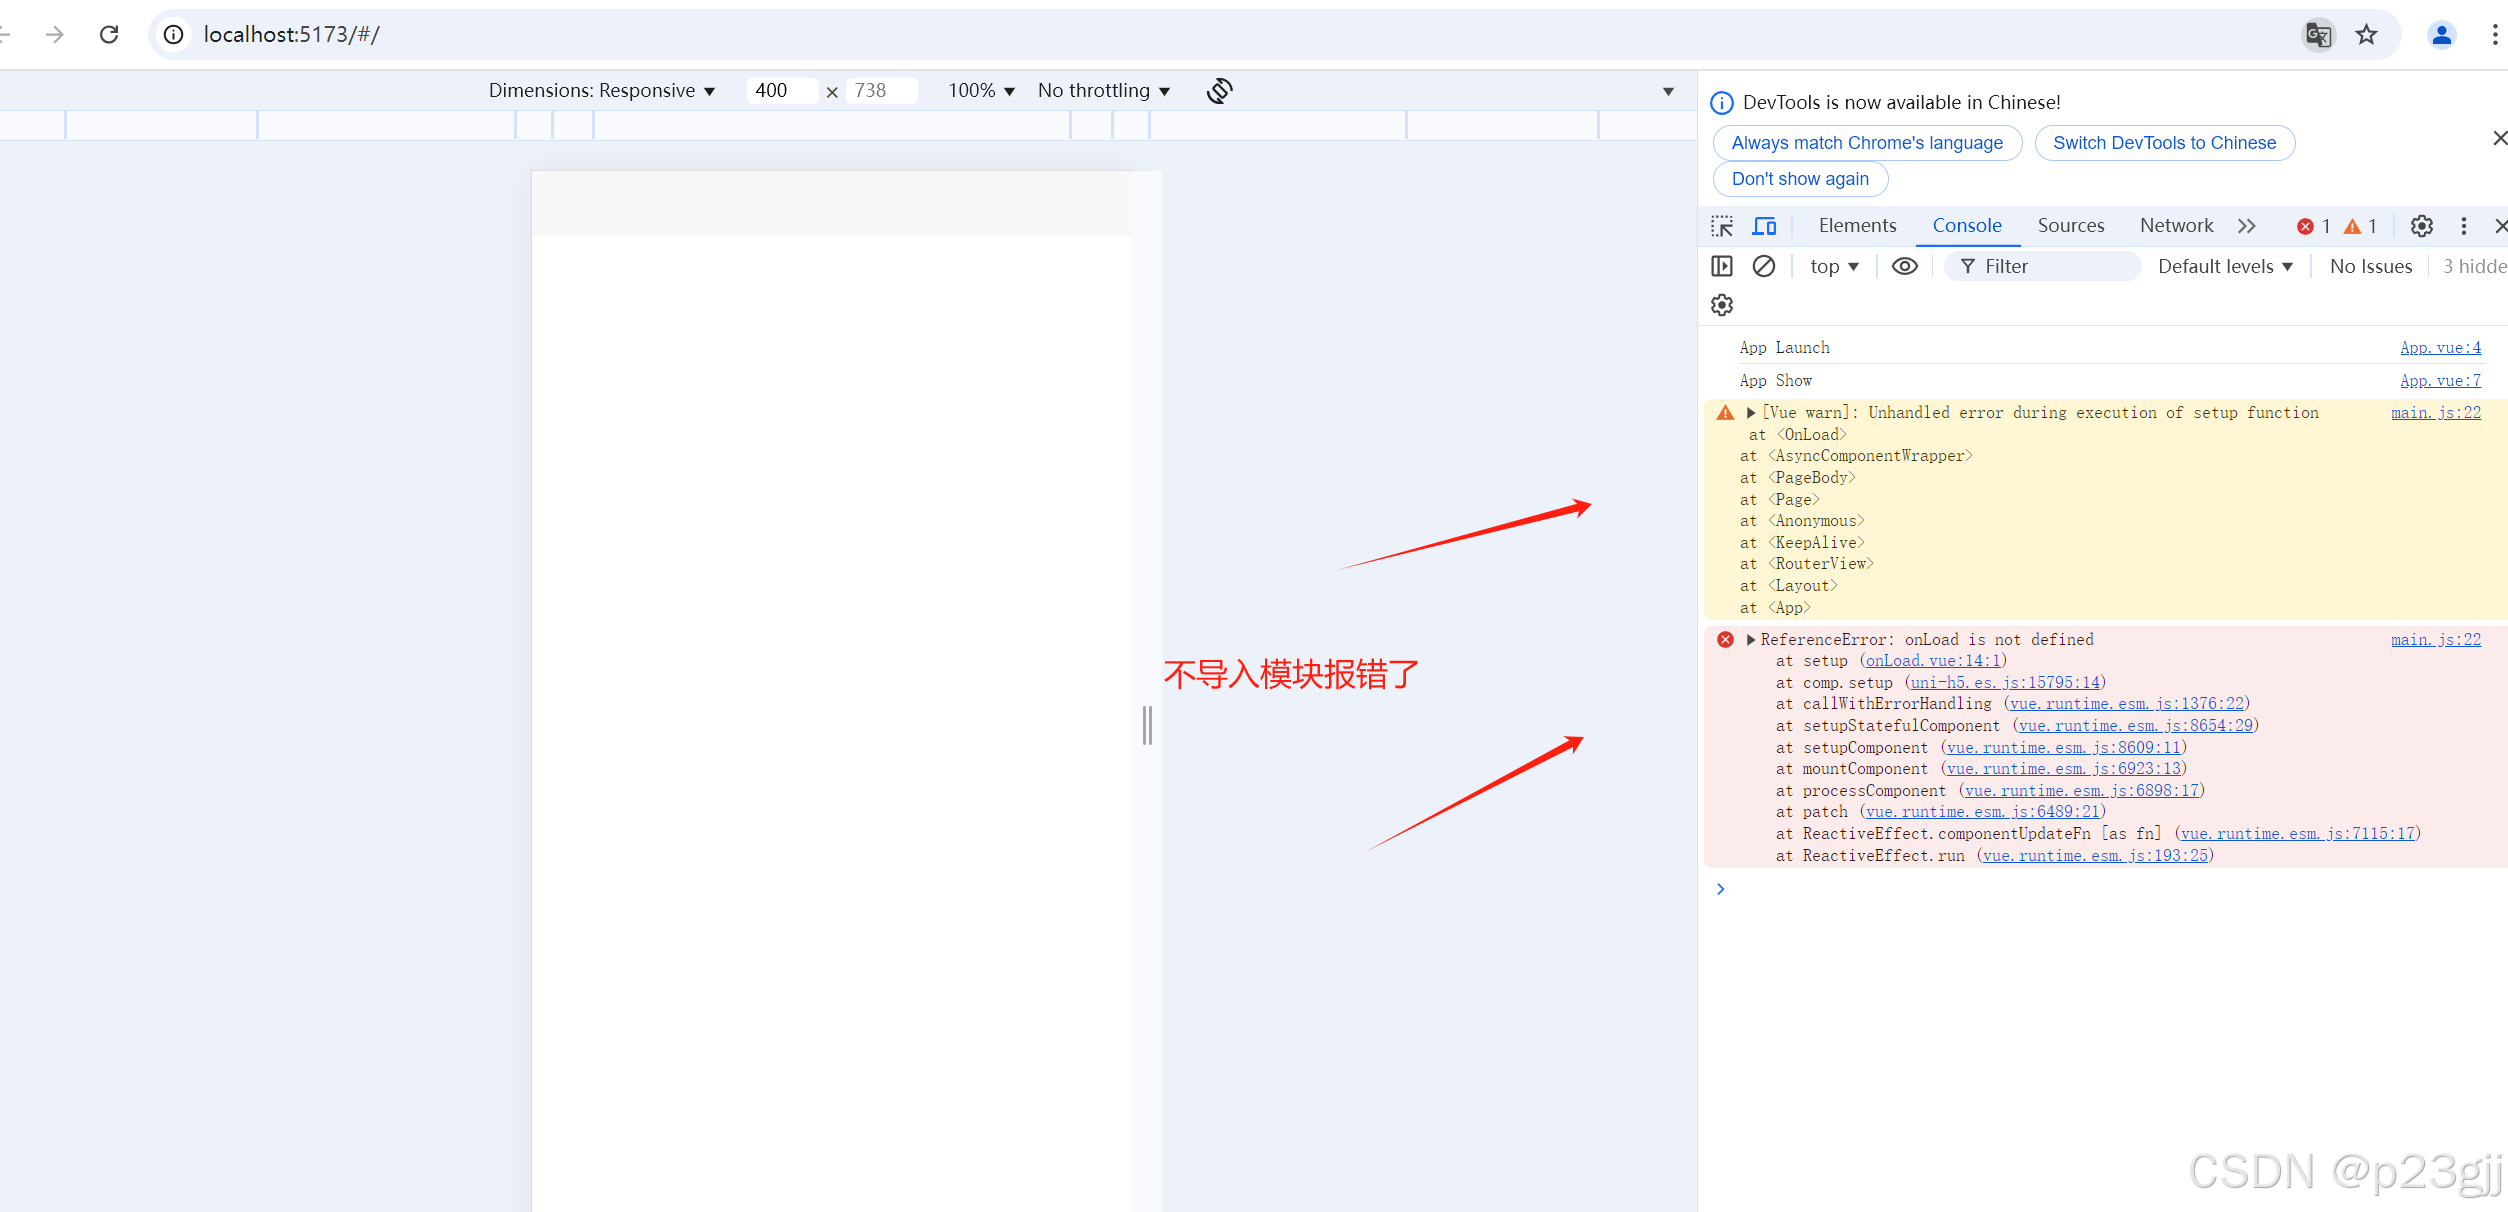
Task: Open live expression eye icon
Action: [1904, 266]
